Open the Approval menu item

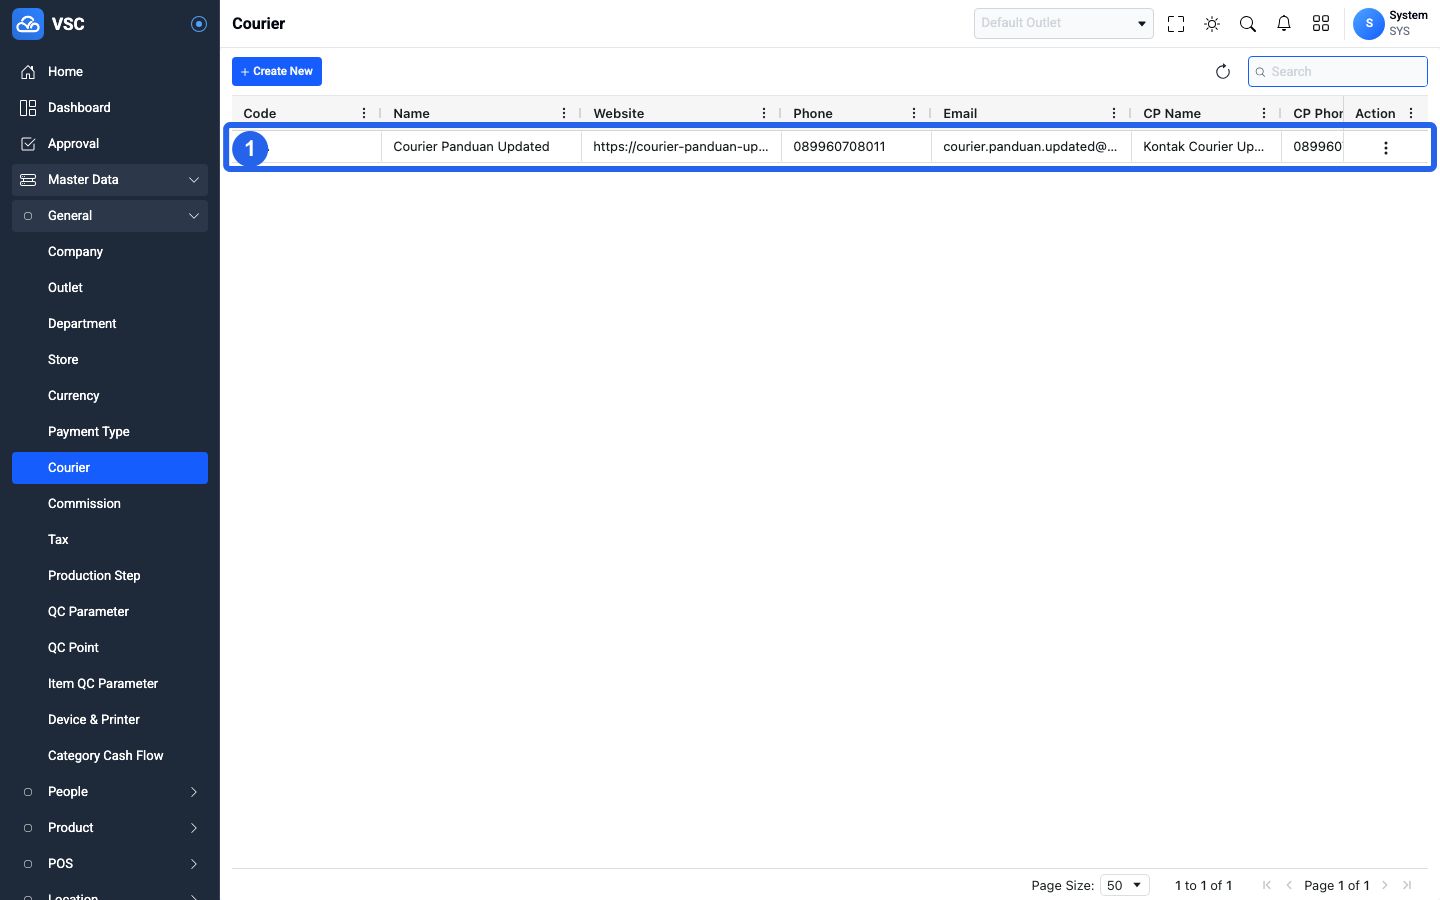point(110,144)
